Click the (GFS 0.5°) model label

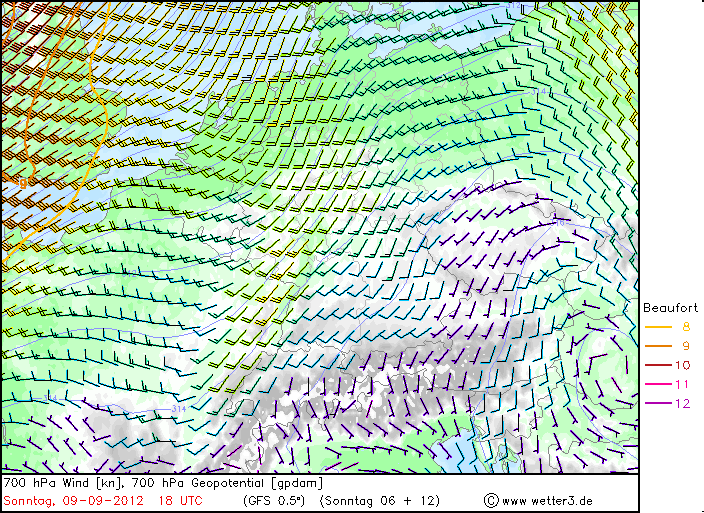273,500
